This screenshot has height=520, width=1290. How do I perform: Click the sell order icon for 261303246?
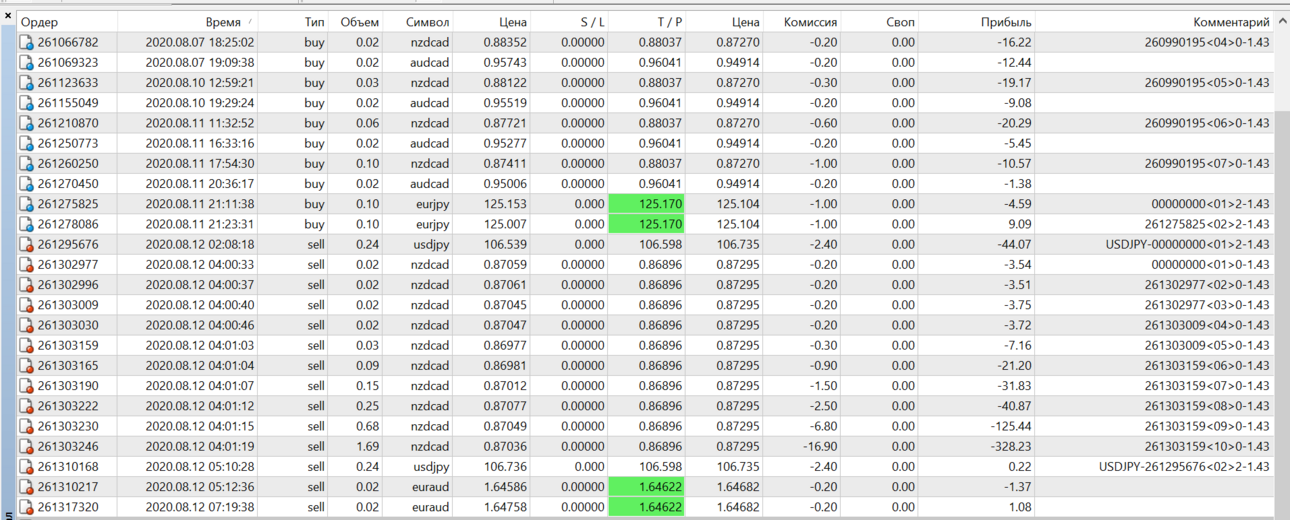pos(27,446)
